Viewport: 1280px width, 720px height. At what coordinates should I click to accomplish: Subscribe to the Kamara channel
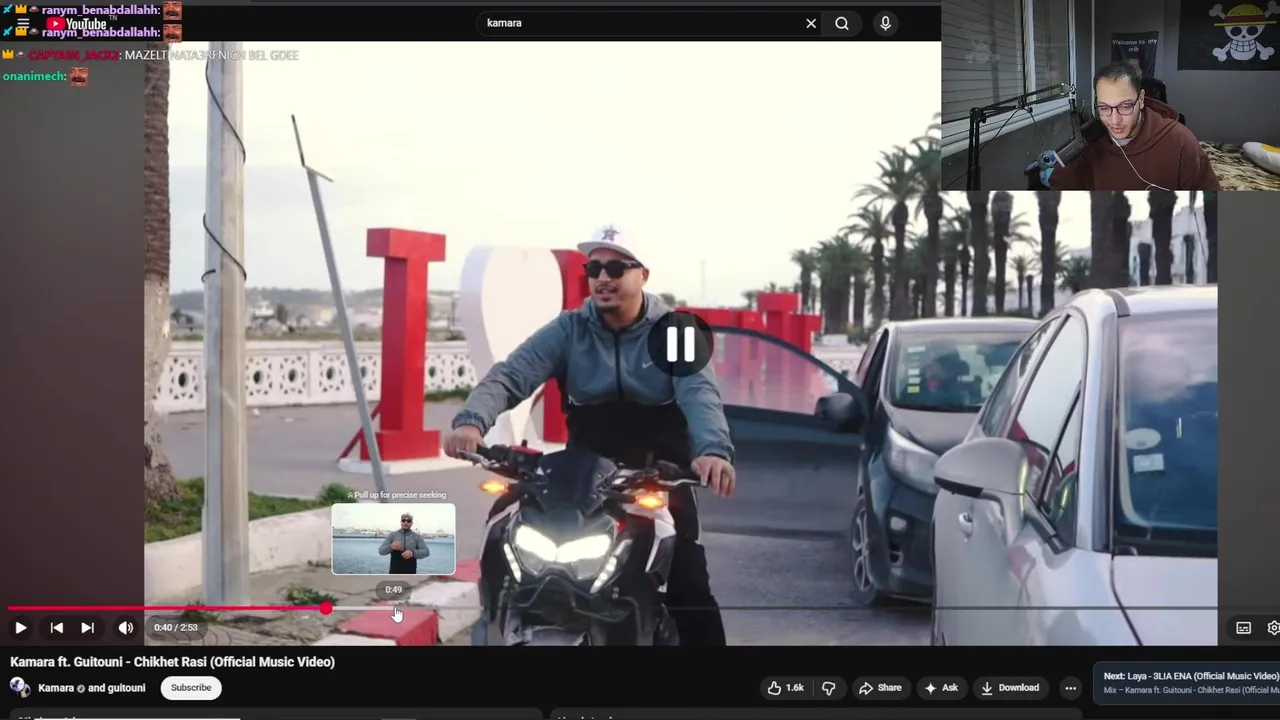pos(191,688)
